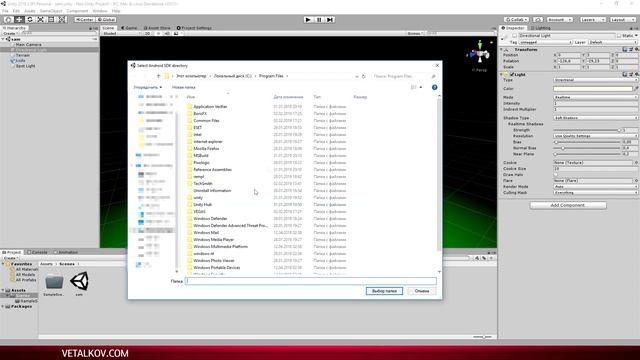Click the Play button in Unity
The height and width of the screenshot is (360, 640).
(308, 20)
